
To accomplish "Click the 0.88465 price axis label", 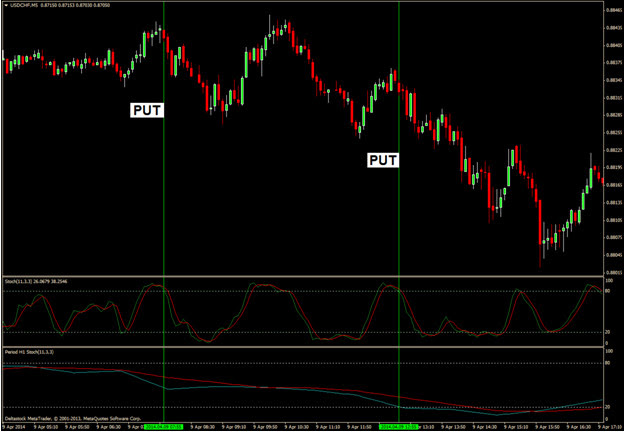I will coord(614,10).
